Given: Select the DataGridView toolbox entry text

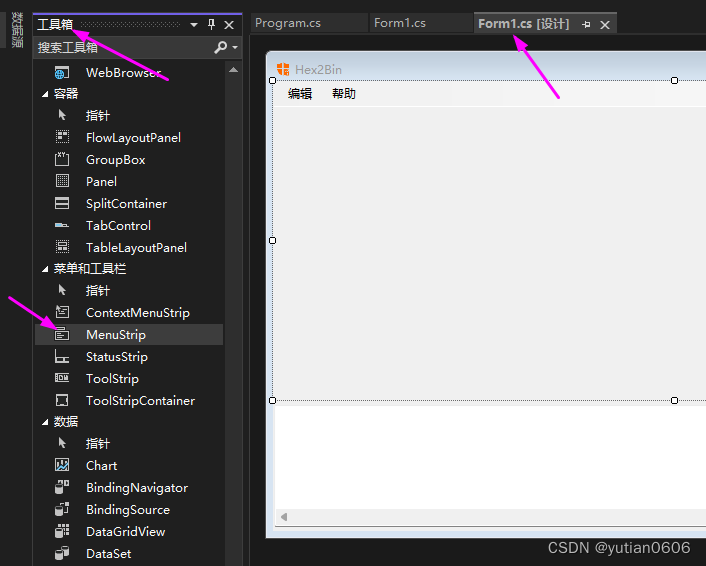Looking at the screenshot, I should [126, 531].
